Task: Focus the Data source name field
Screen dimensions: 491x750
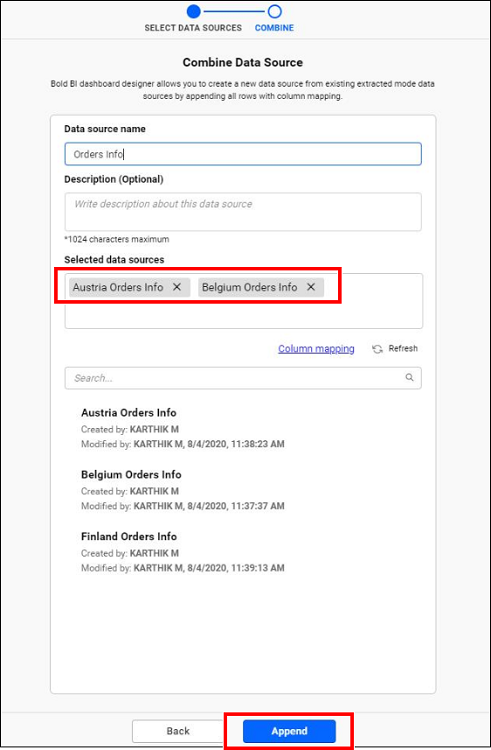Action: pyautogui.click(x=243, y=154)
